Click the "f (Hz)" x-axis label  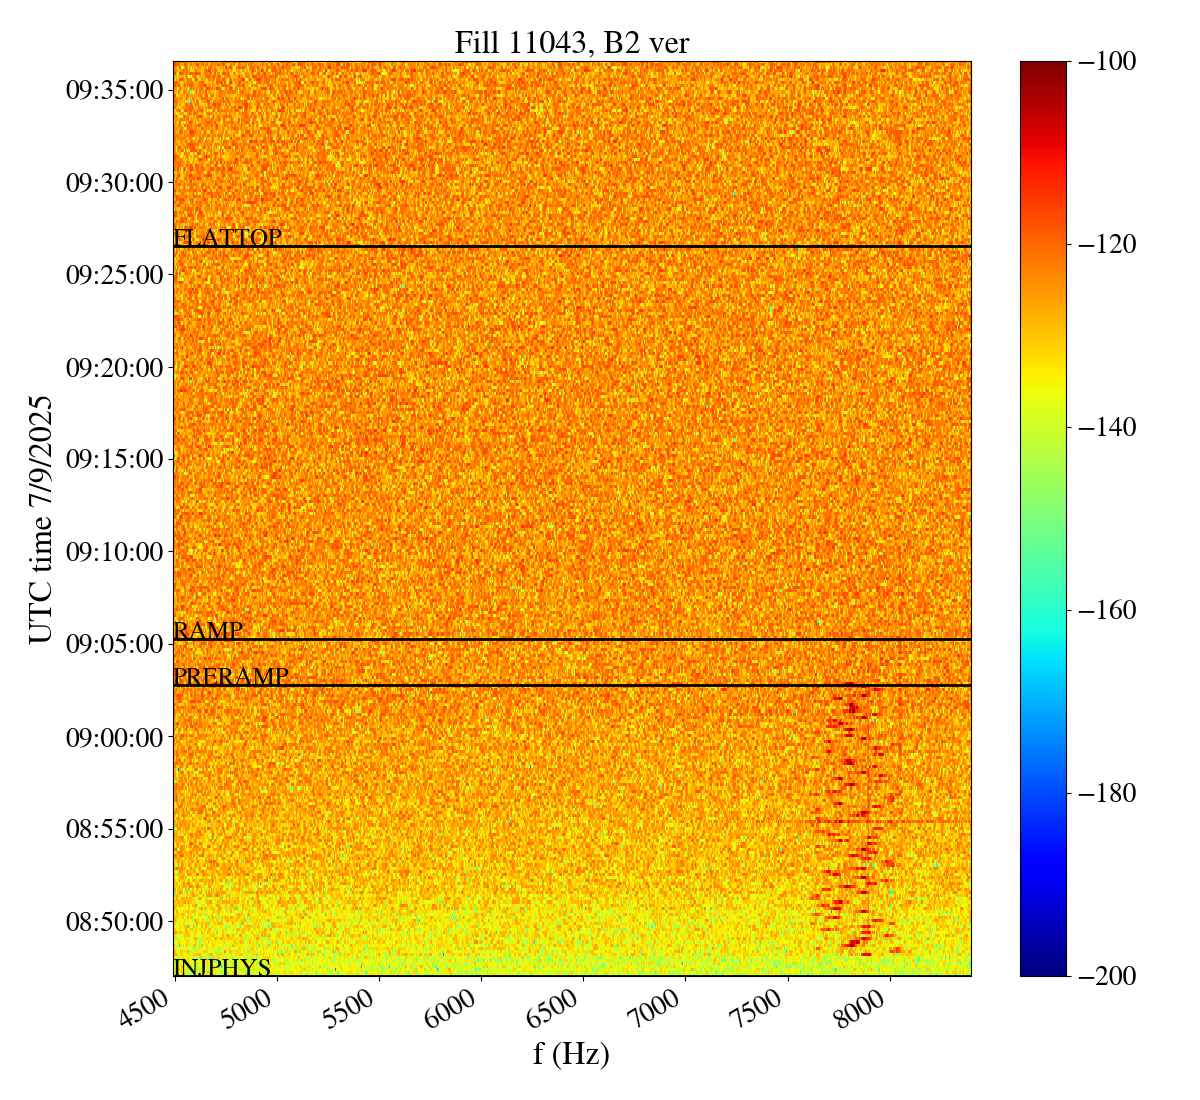(x=571, y=1053)
